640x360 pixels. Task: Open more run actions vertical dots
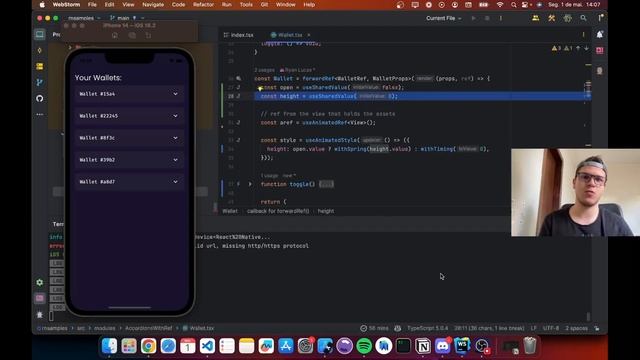[501, 18]
